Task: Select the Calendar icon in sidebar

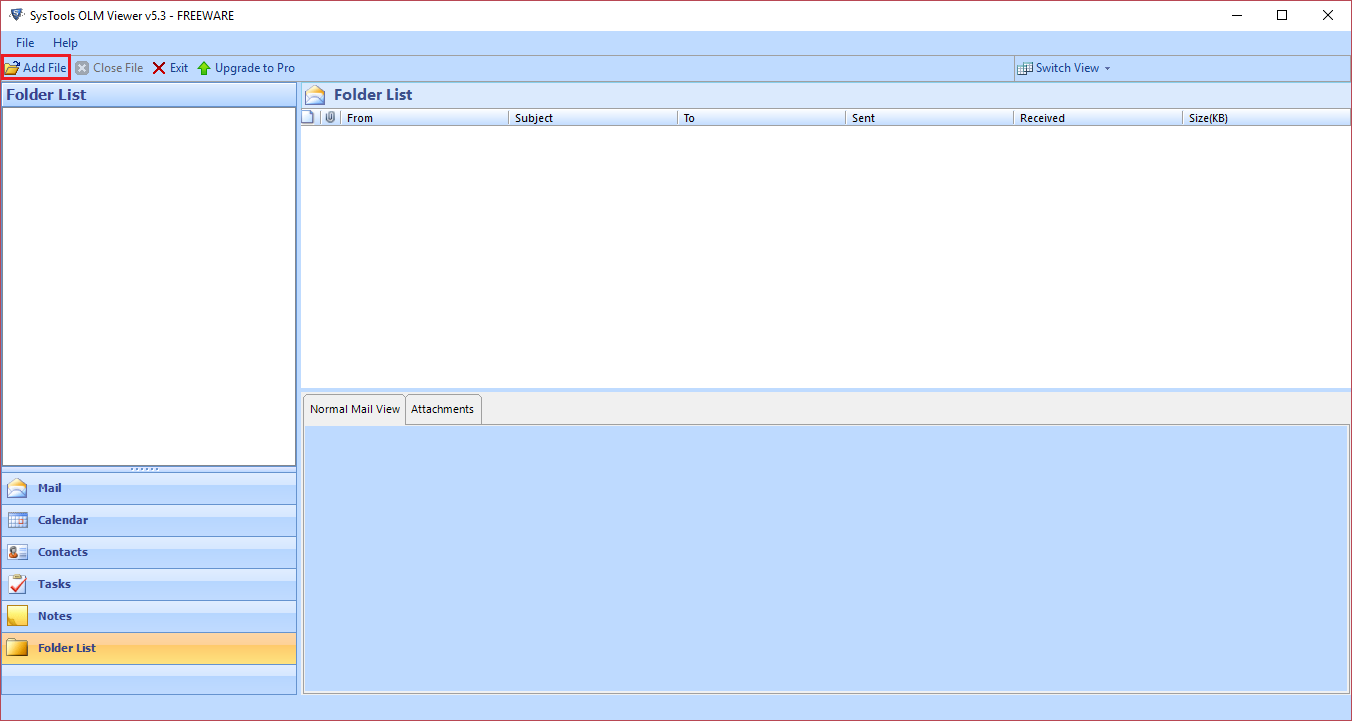Action: tap(17, 520)
